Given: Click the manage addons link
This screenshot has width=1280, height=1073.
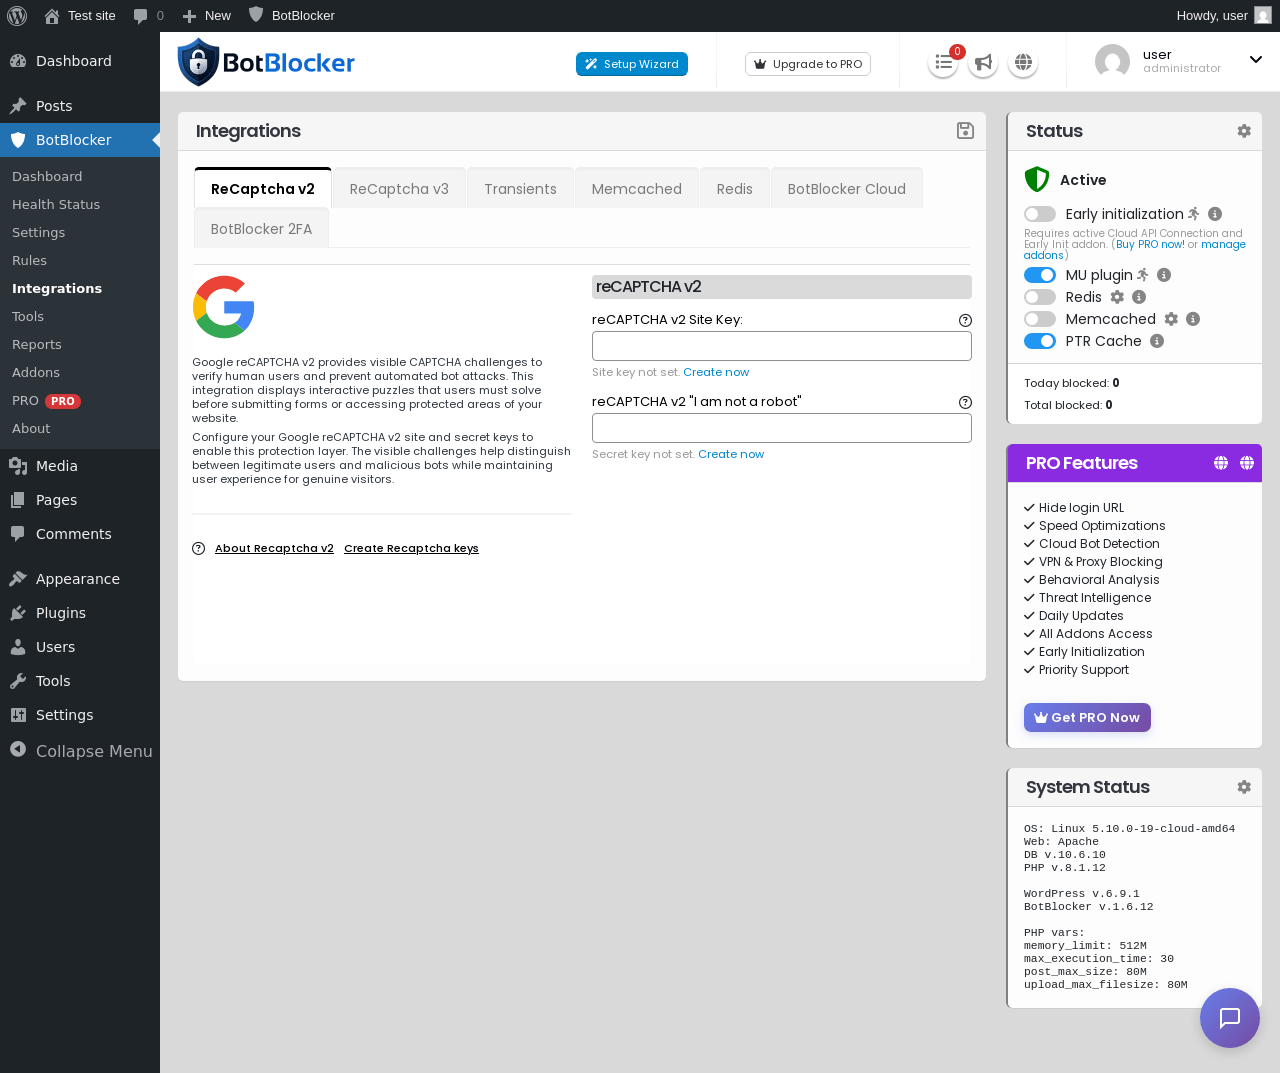Looking at the screenshot, I should point(1223,244).
